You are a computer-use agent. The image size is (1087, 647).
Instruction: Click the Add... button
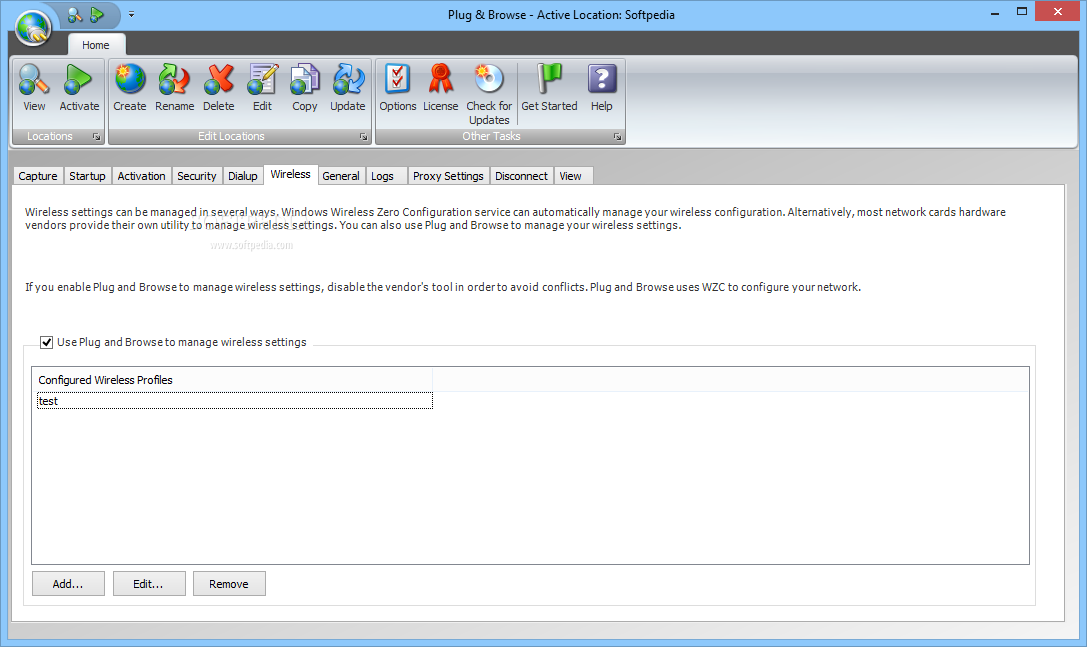click(68, 584)
